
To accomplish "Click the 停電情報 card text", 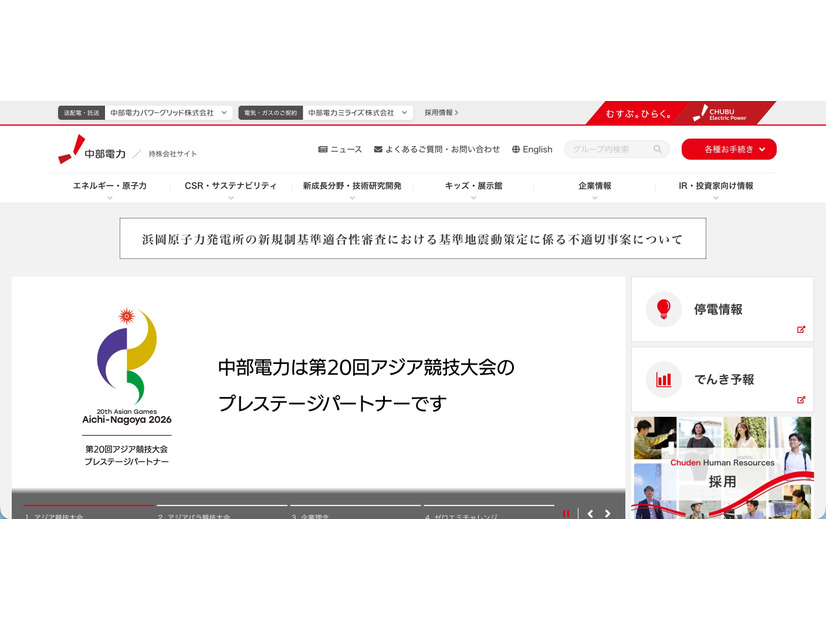I will [x=718, y=309].
